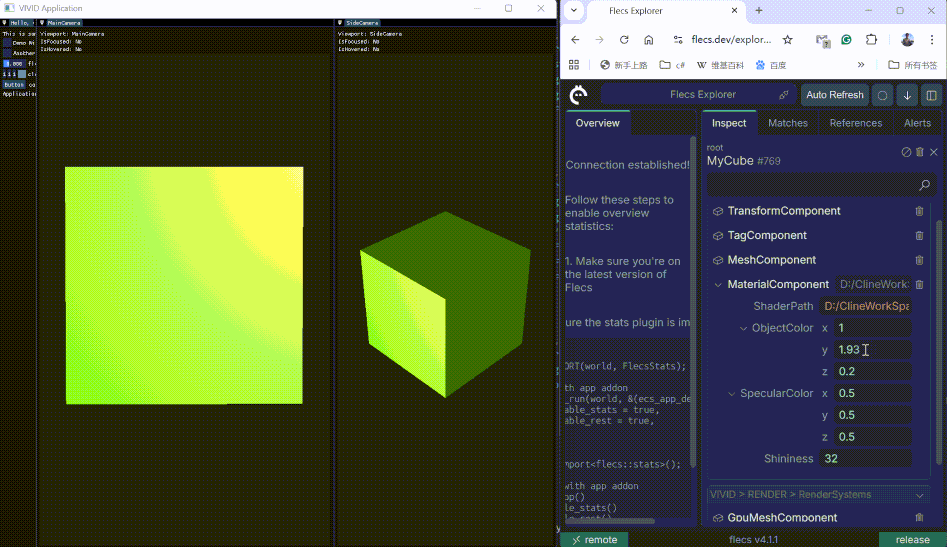
Task: Collapse the MaterialComponent section
Action: tap(718, 284)
